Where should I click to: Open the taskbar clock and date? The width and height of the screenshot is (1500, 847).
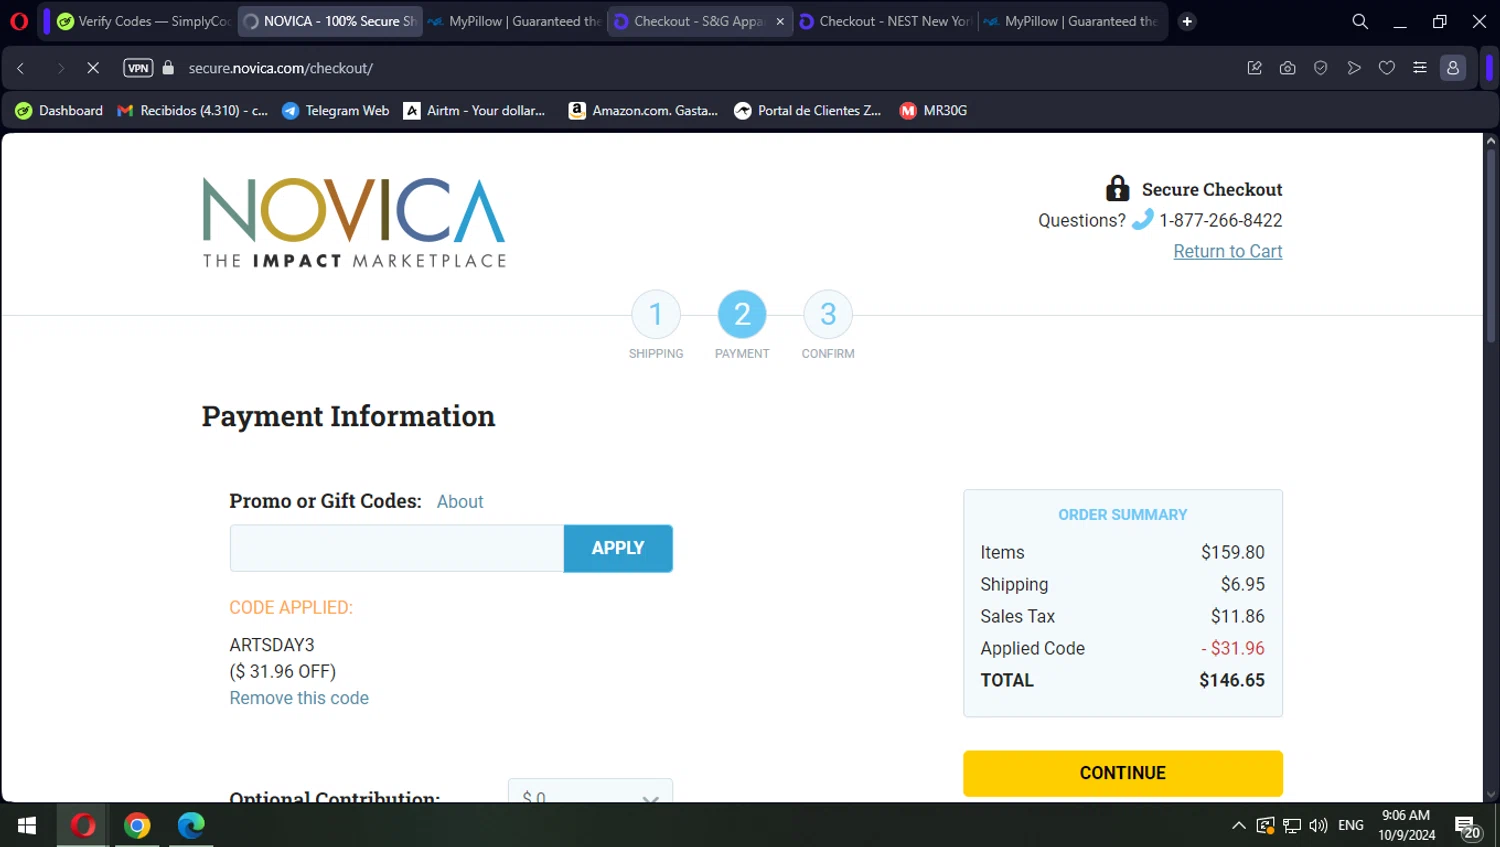coord(1406,825)
